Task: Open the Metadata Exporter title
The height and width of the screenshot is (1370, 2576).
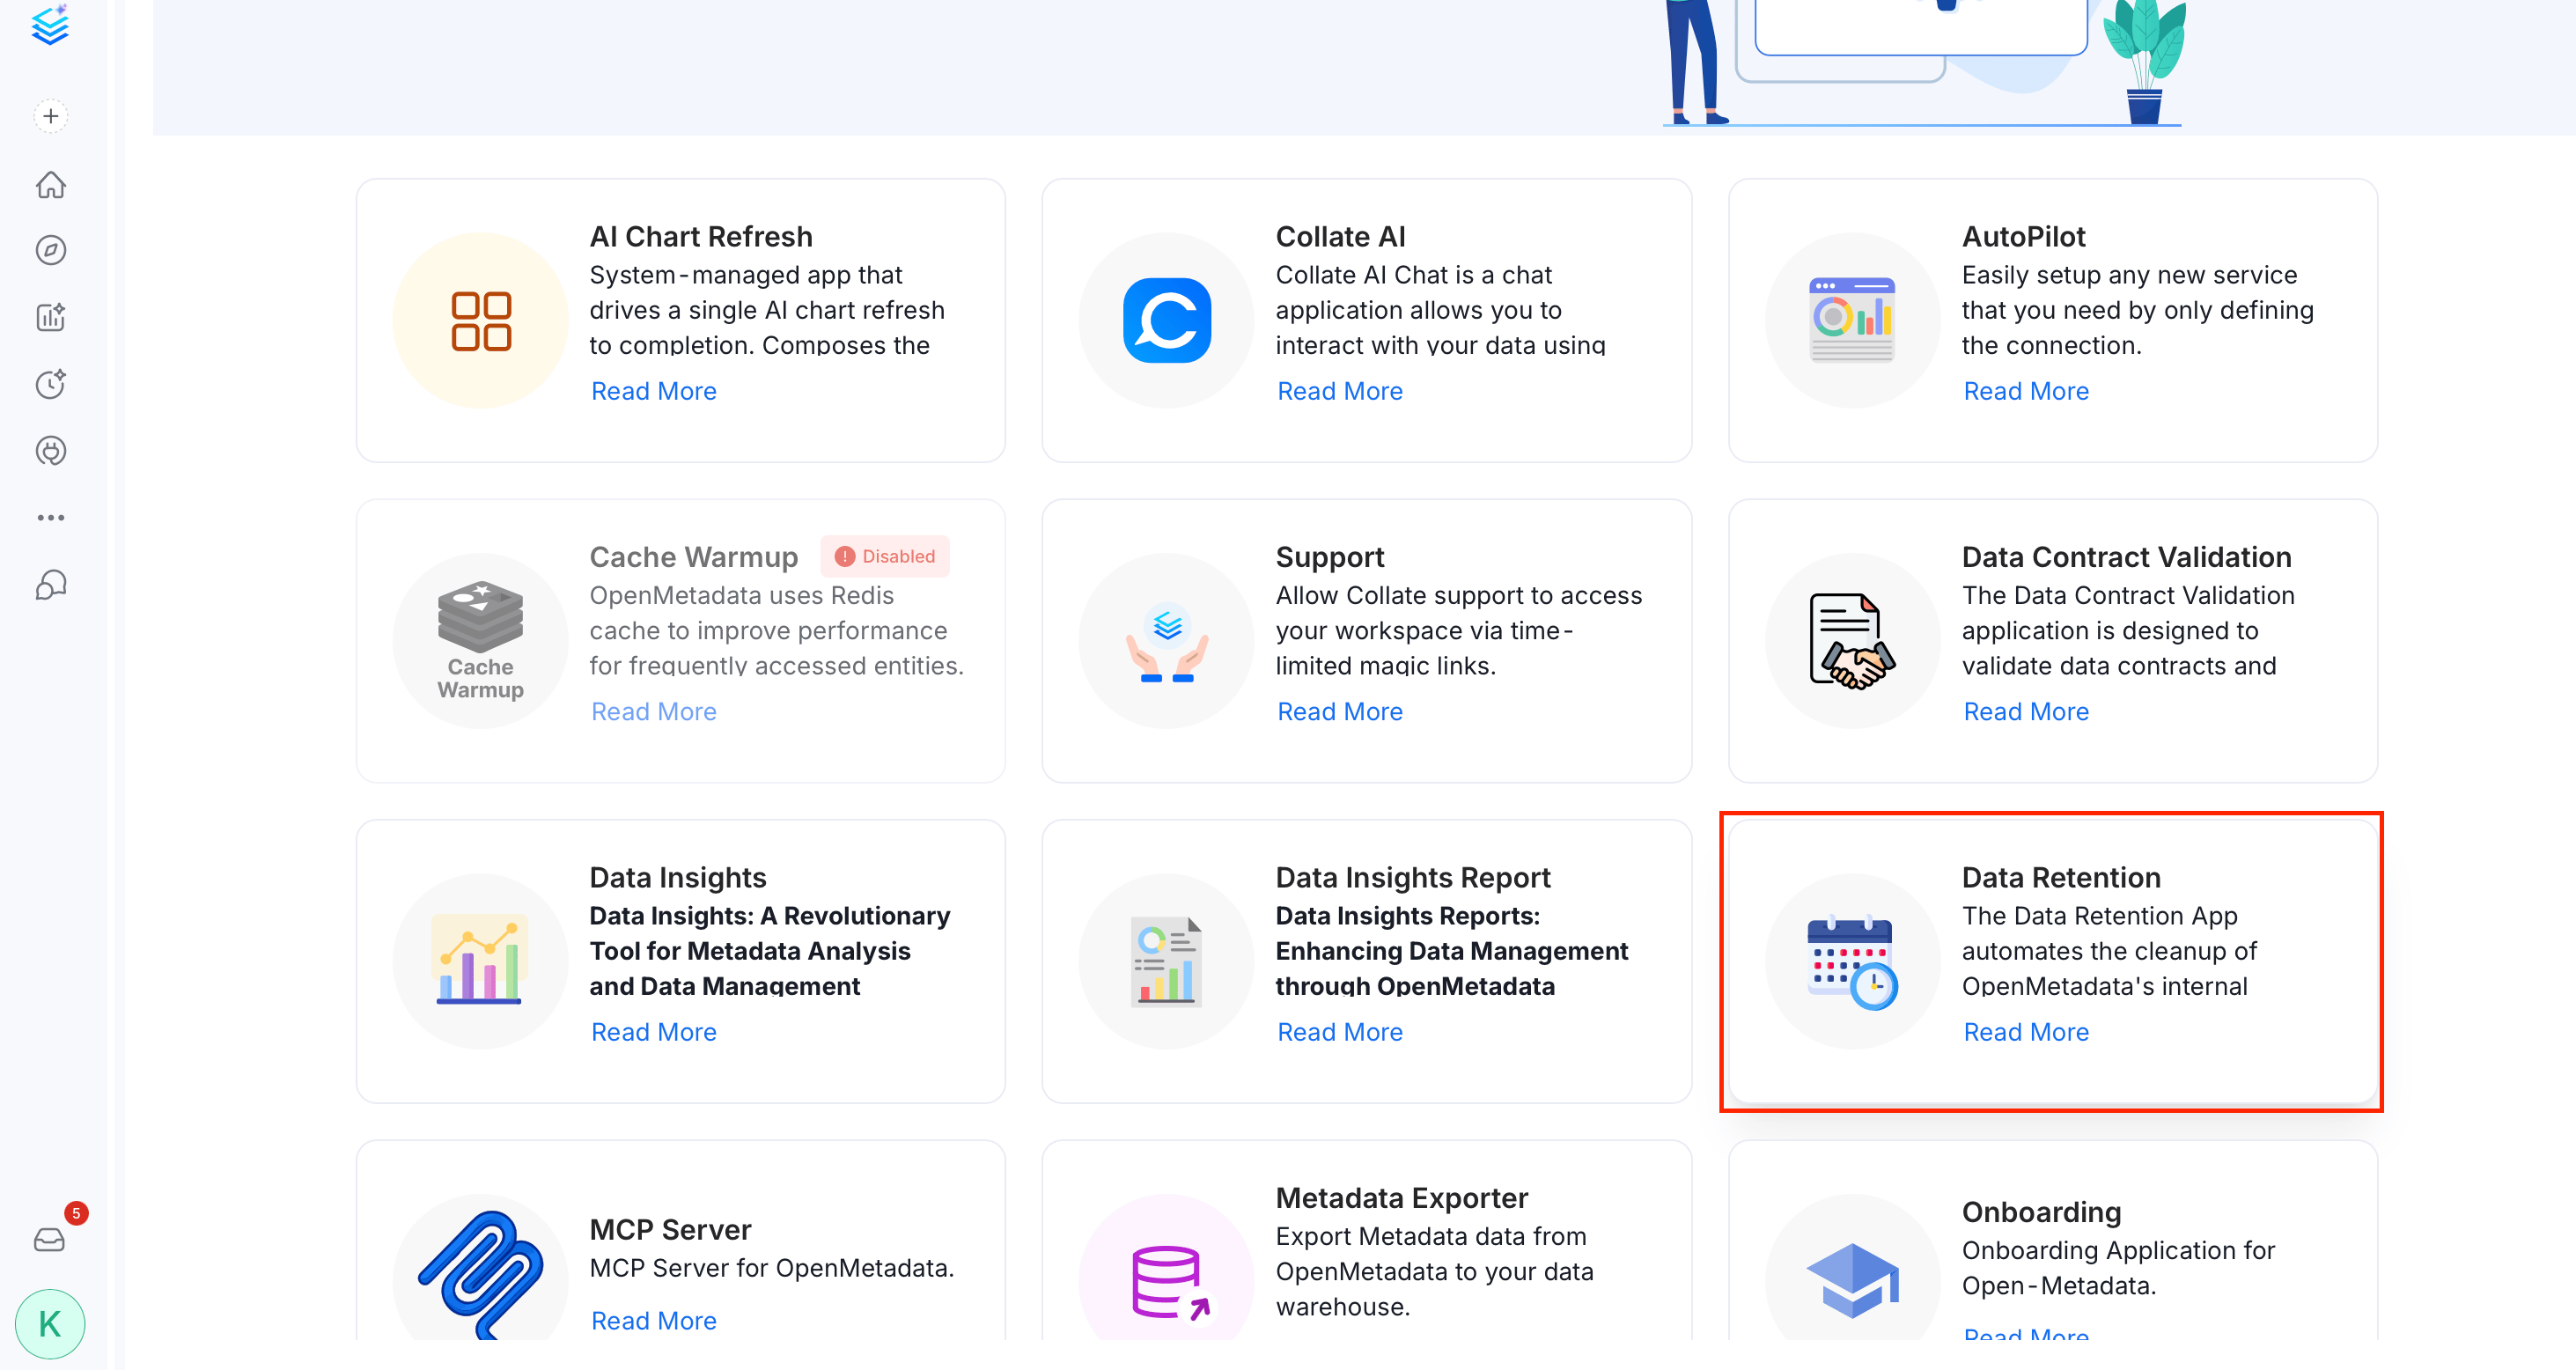Action: 1401,1197
